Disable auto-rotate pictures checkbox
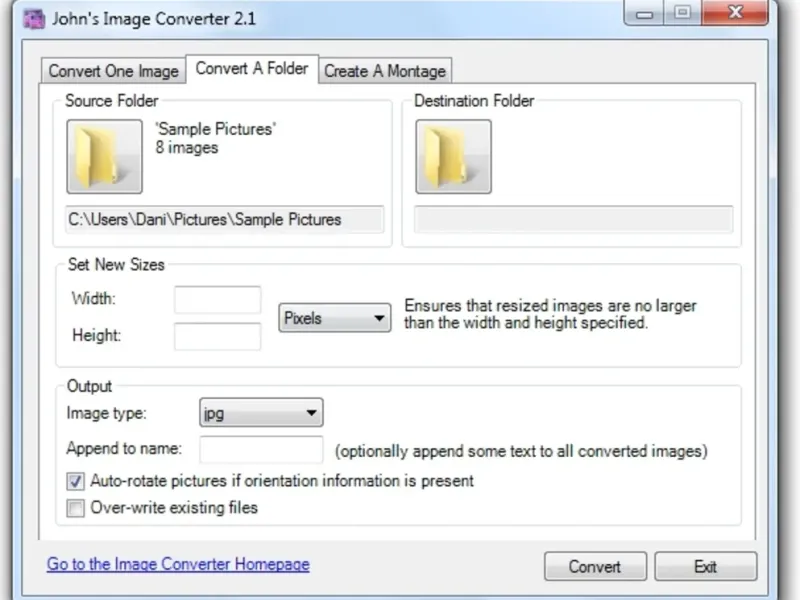The width and height of the screenshot is (800, 600). pyautogui.click(x=76, y=481)
